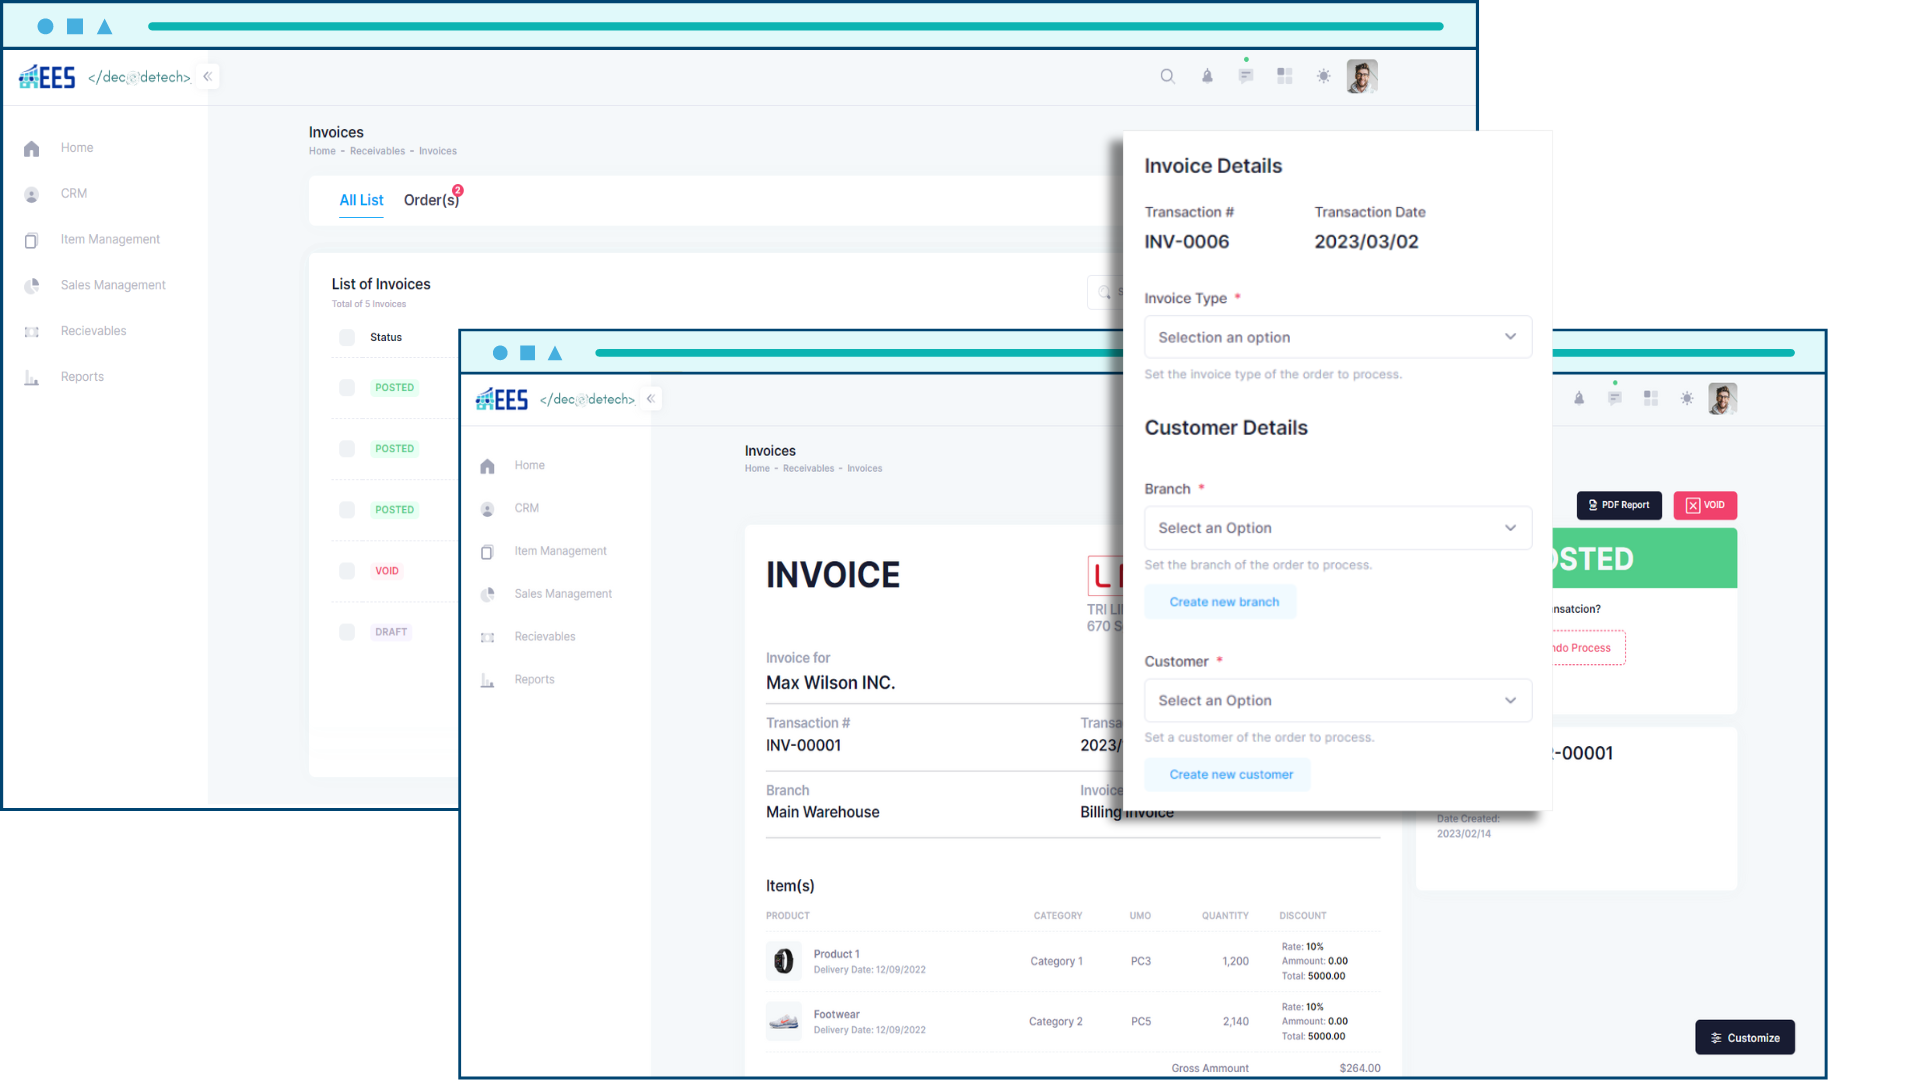
Task: Toggle the sun theme mode icon
Action: 1324,76
